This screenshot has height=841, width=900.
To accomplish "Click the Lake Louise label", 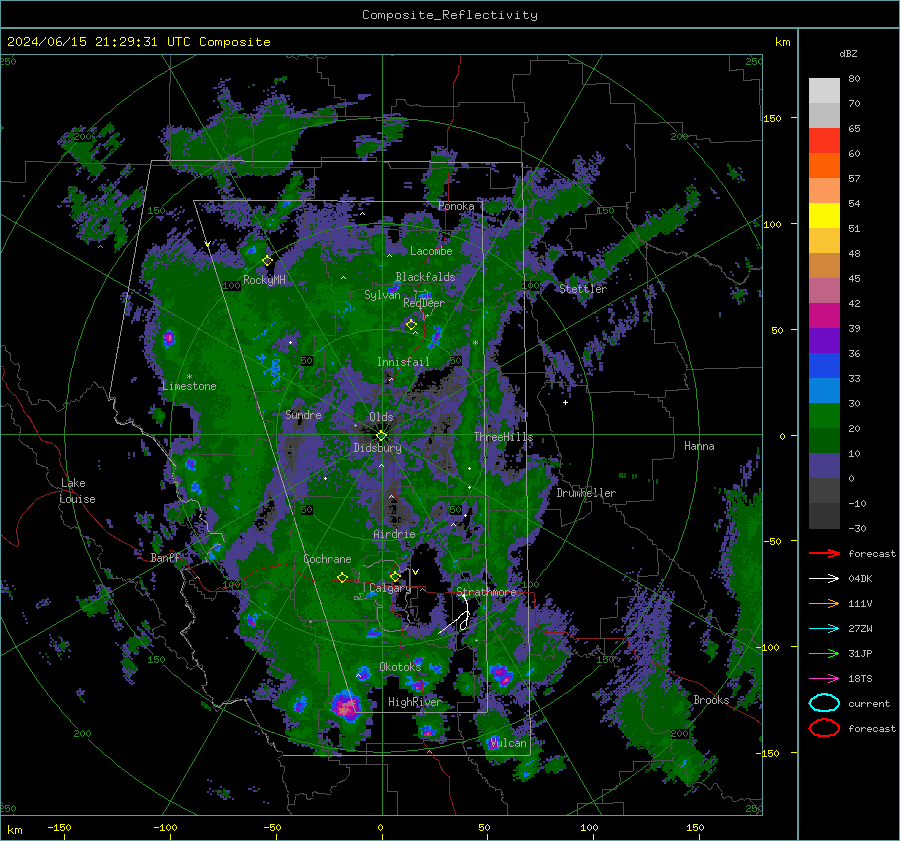I will coord(77,491).
